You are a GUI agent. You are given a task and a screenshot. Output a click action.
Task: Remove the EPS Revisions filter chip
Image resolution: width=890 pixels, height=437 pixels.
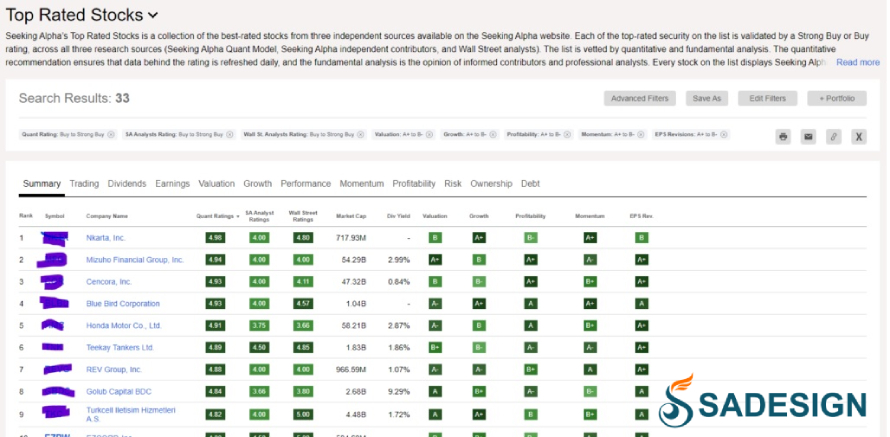pyautogui.click(x=724, y=135)
